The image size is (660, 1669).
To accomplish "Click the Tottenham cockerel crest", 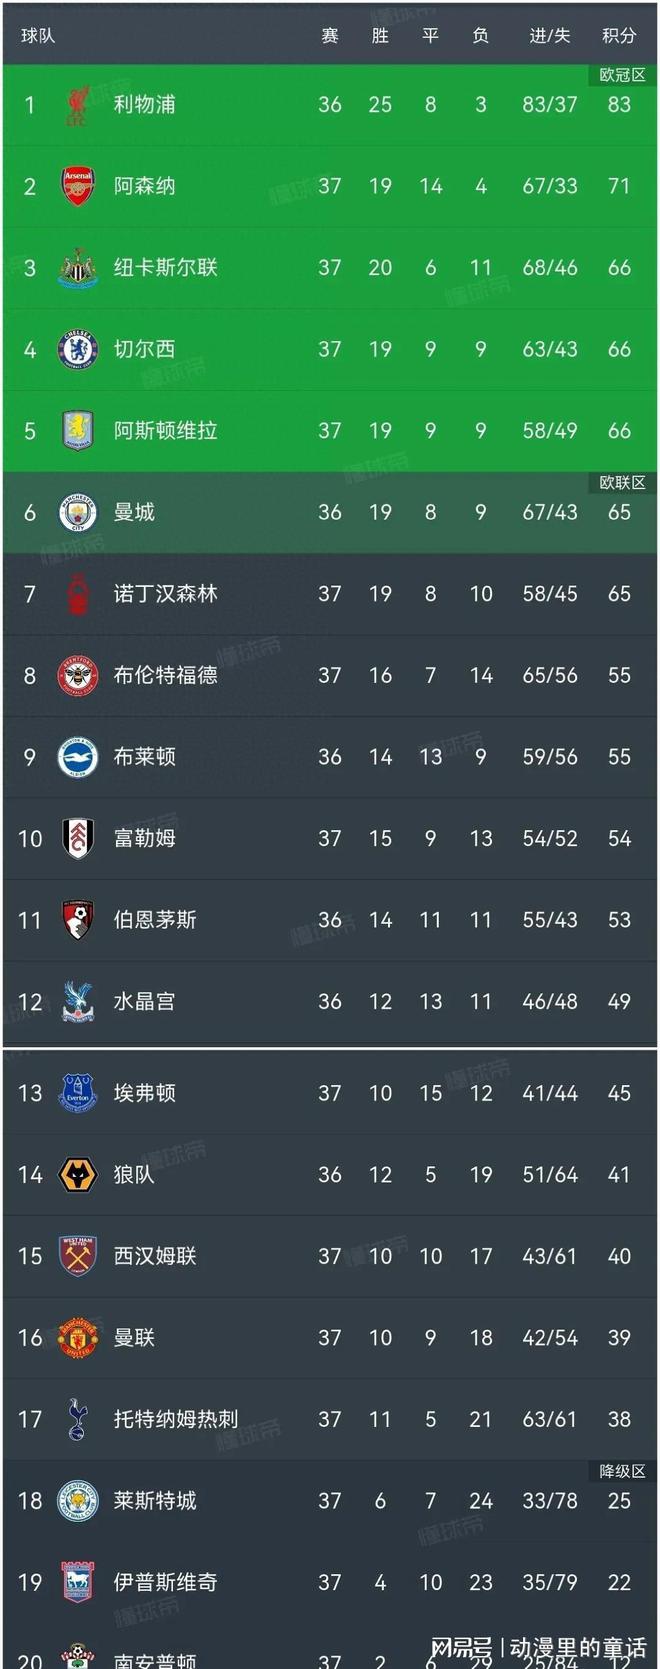I will [x=78, y=1419].
